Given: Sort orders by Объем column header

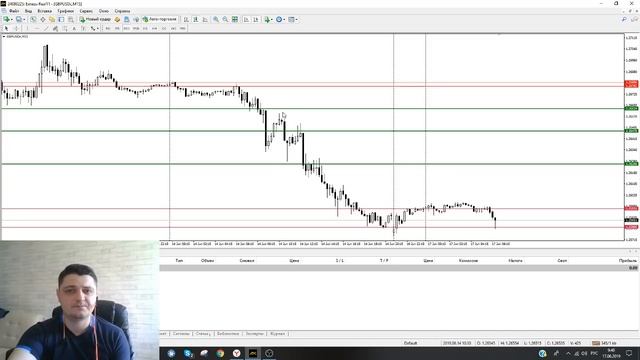Looking at the screenshot, I should [207, 260].
